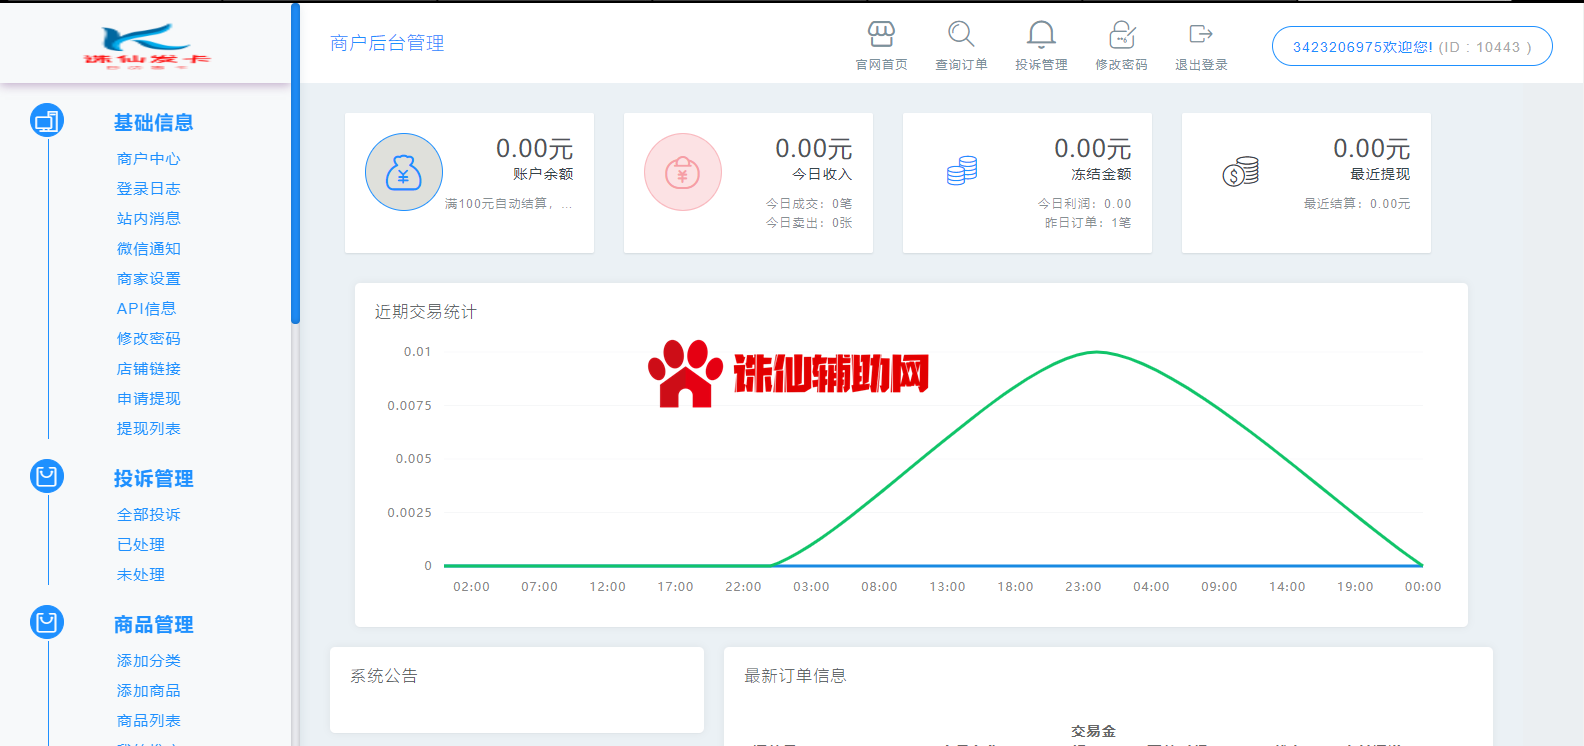Click the 查询订单 magnifier icon
Viewport: 1584px width, 746px height.
(x=961, y=35)
